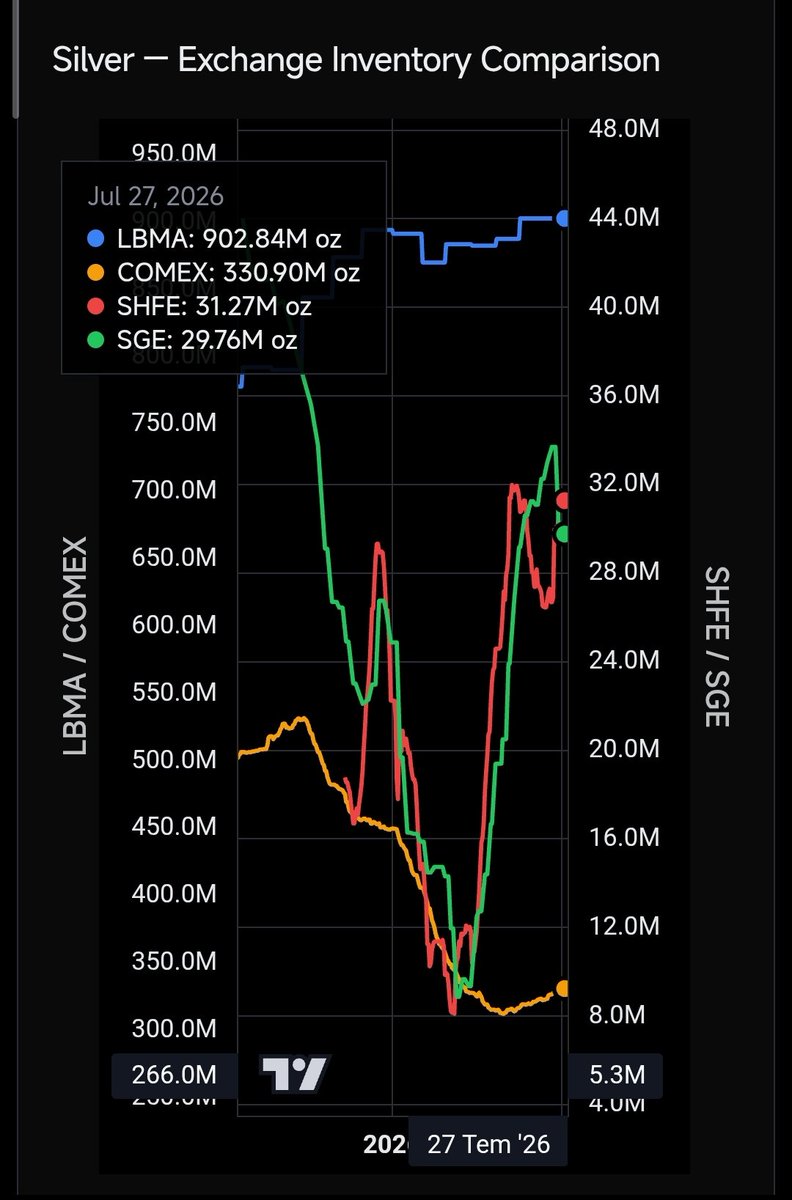Click the 400.0M left axis label

(174, 893)
